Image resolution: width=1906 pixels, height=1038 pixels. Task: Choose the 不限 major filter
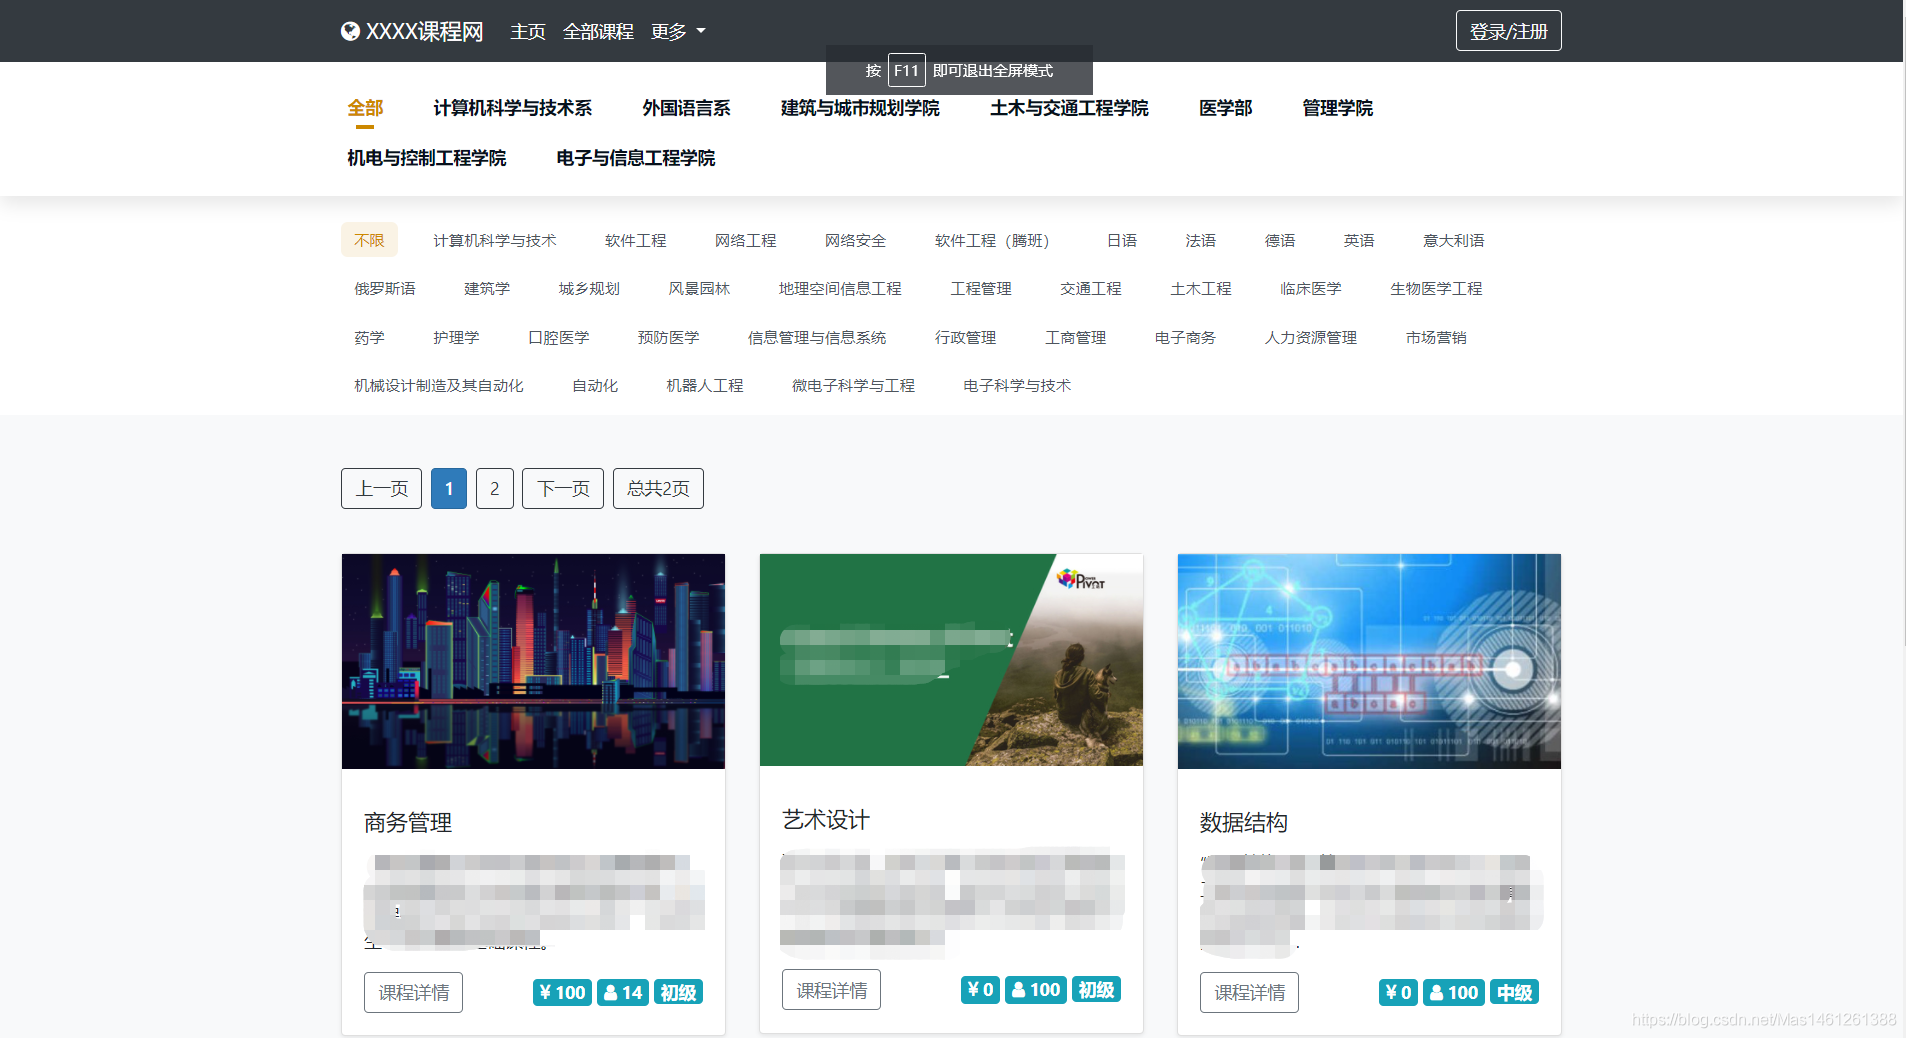click(369, 240)
